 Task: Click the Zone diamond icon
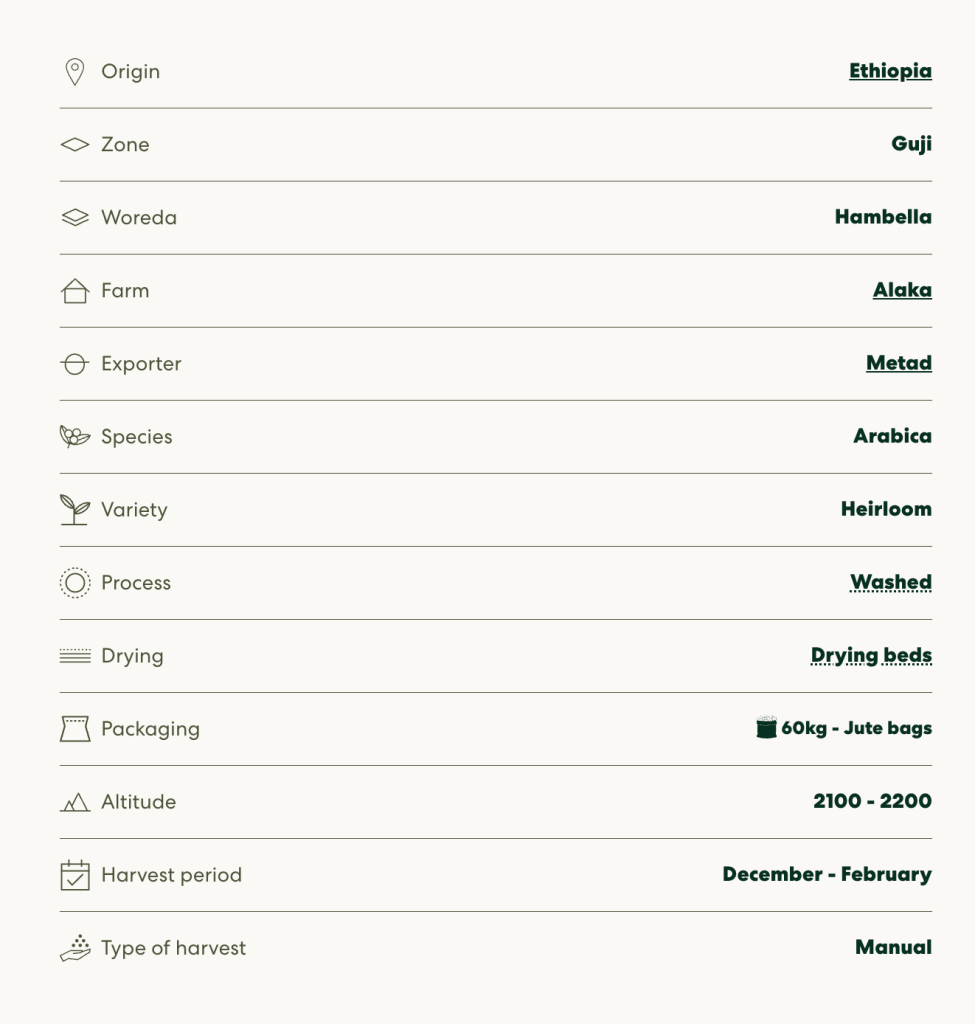pyautogui.click(x=75, y=144)
